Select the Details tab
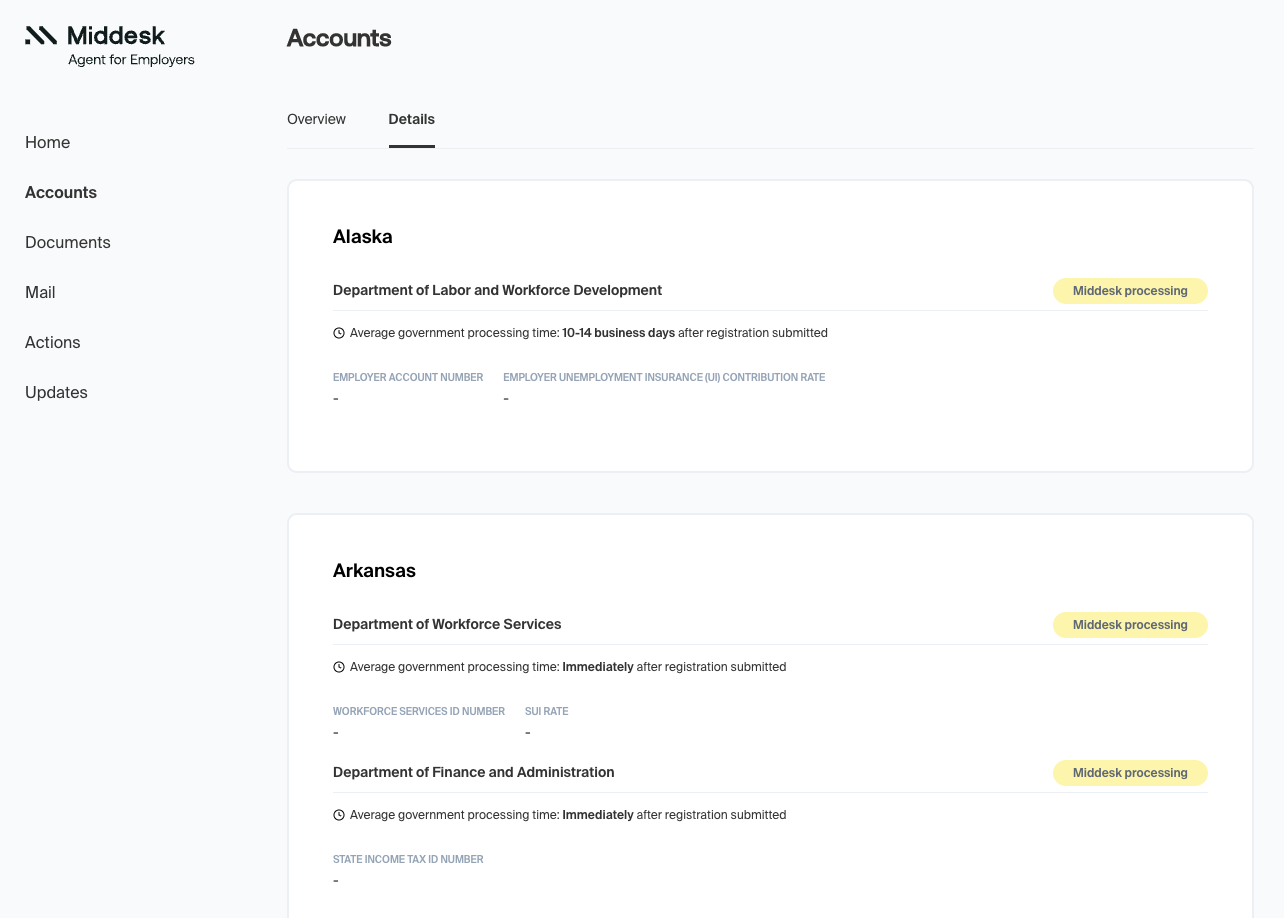The width and height of the screenshot is (1284, 918). pos(411,119)
